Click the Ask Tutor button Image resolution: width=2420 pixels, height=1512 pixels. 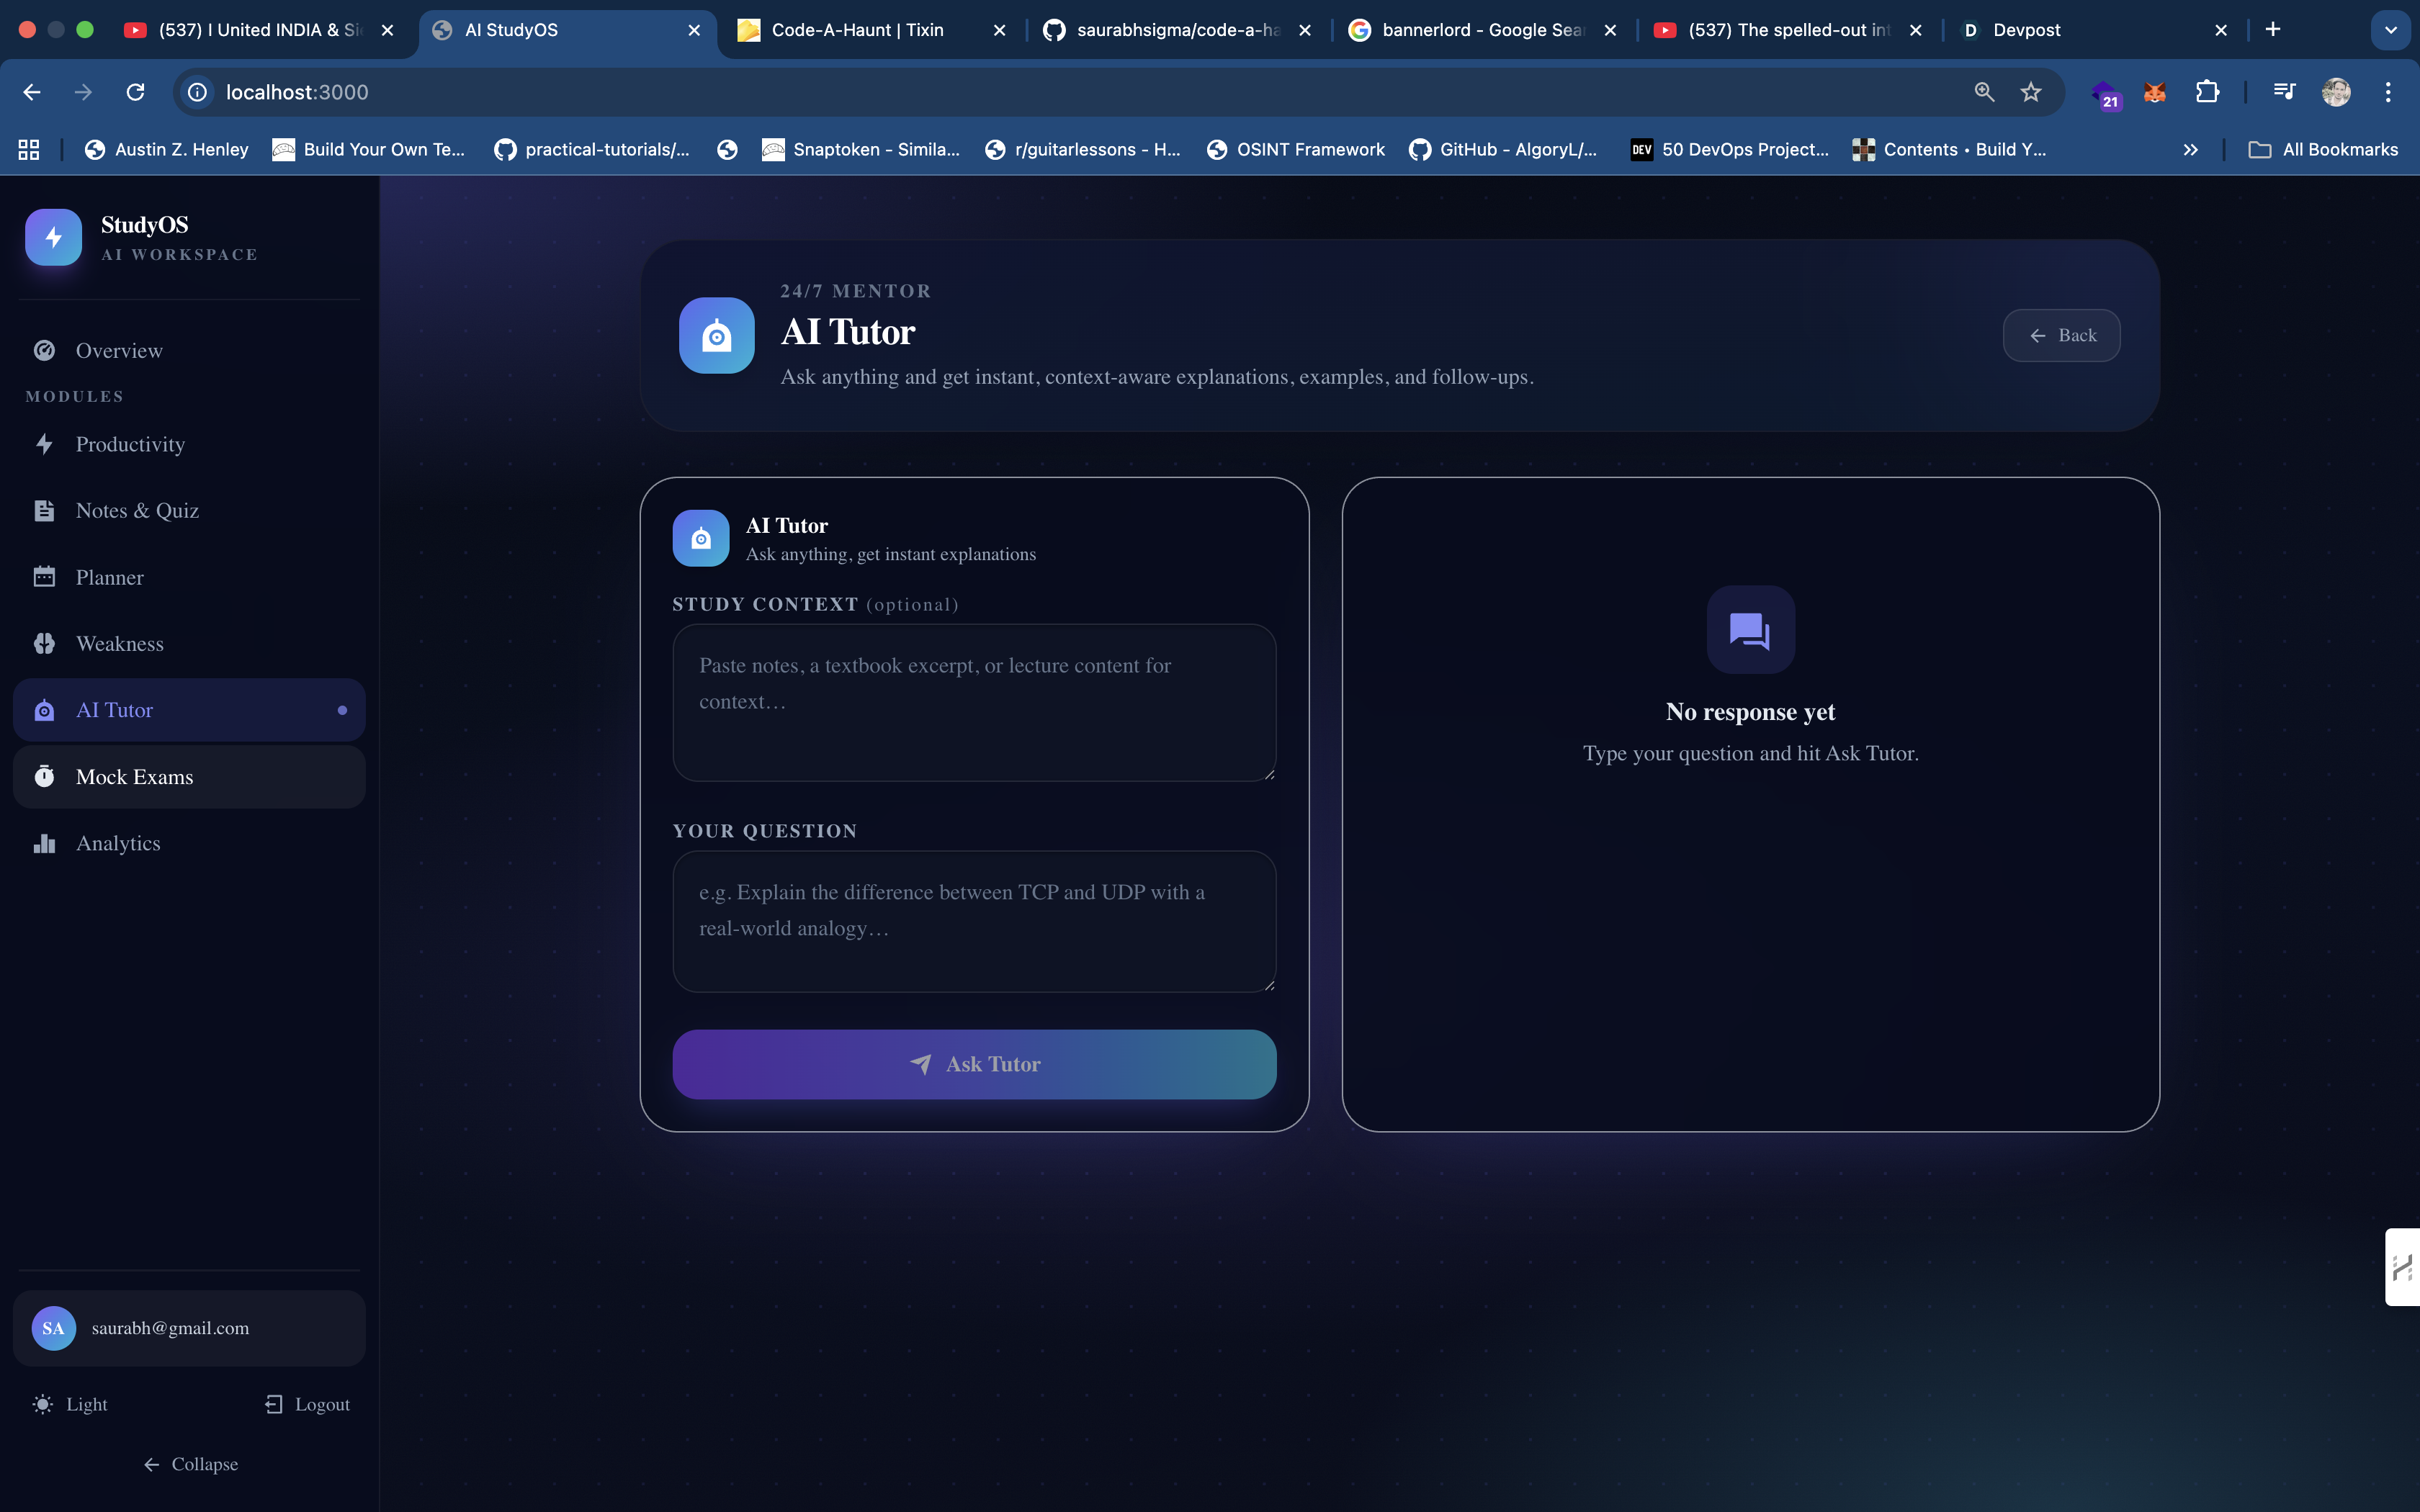pos(974,1064)
